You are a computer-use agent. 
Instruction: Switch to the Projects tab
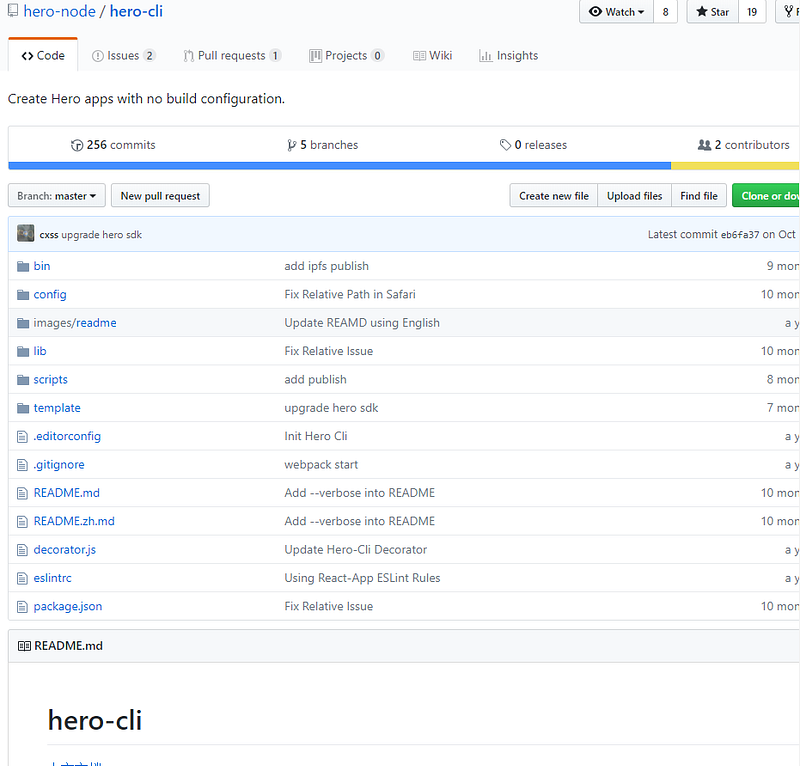click(x=346, y=56)
